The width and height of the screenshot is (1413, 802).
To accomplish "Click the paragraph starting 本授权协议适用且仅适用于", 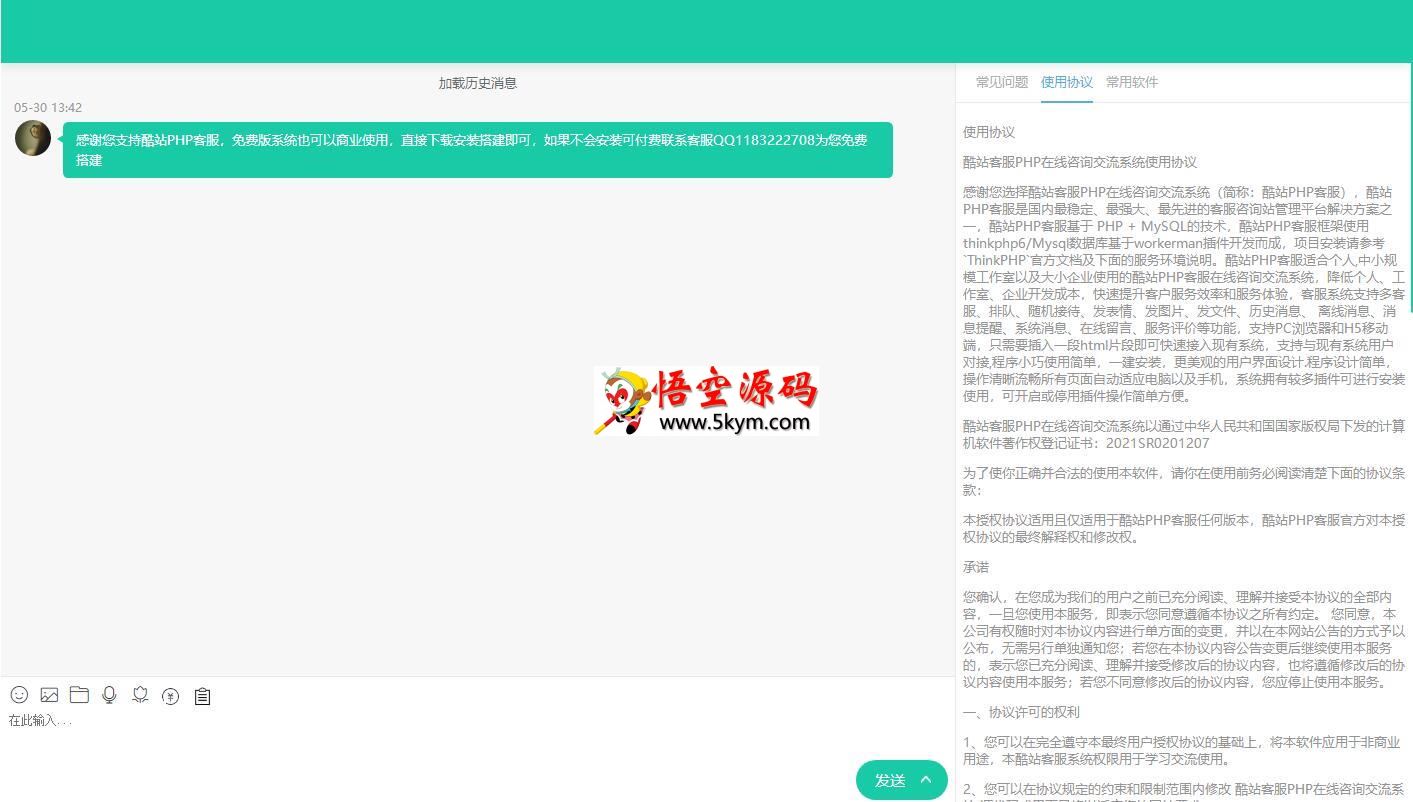I will coord(1183,528).
